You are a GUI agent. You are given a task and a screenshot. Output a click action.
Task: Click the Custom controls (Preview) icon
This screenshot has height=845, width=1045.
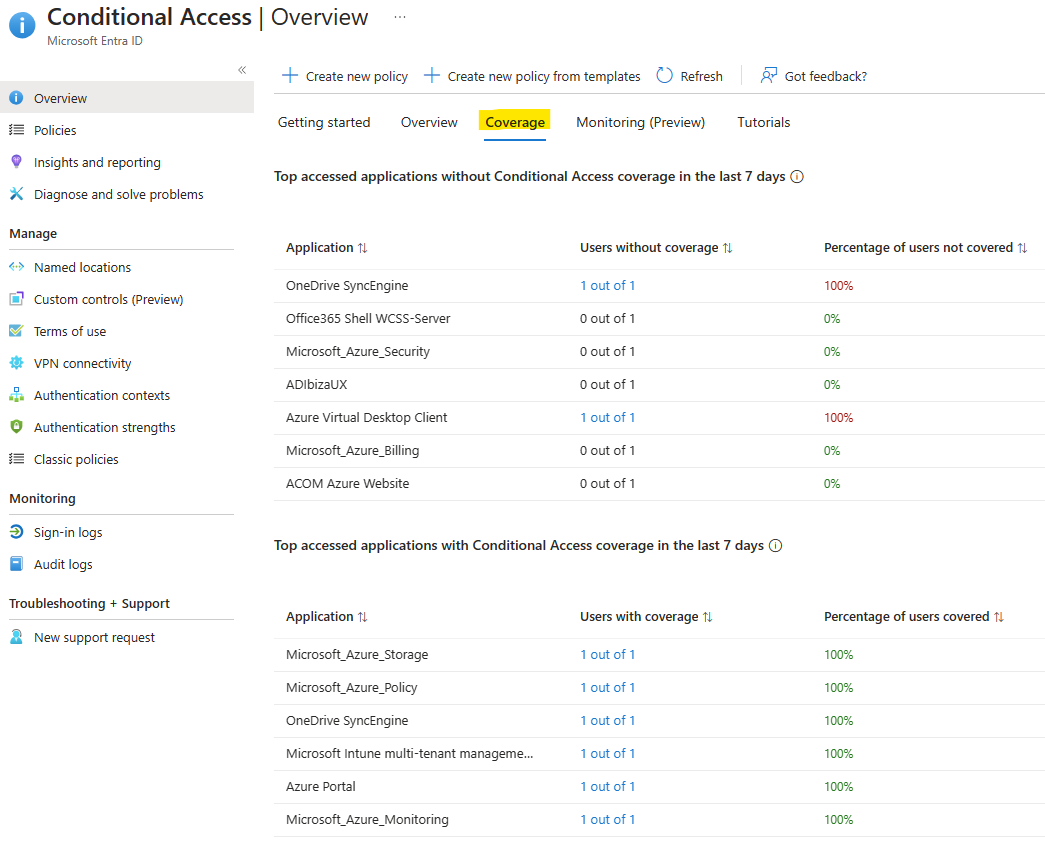(17, 299)
